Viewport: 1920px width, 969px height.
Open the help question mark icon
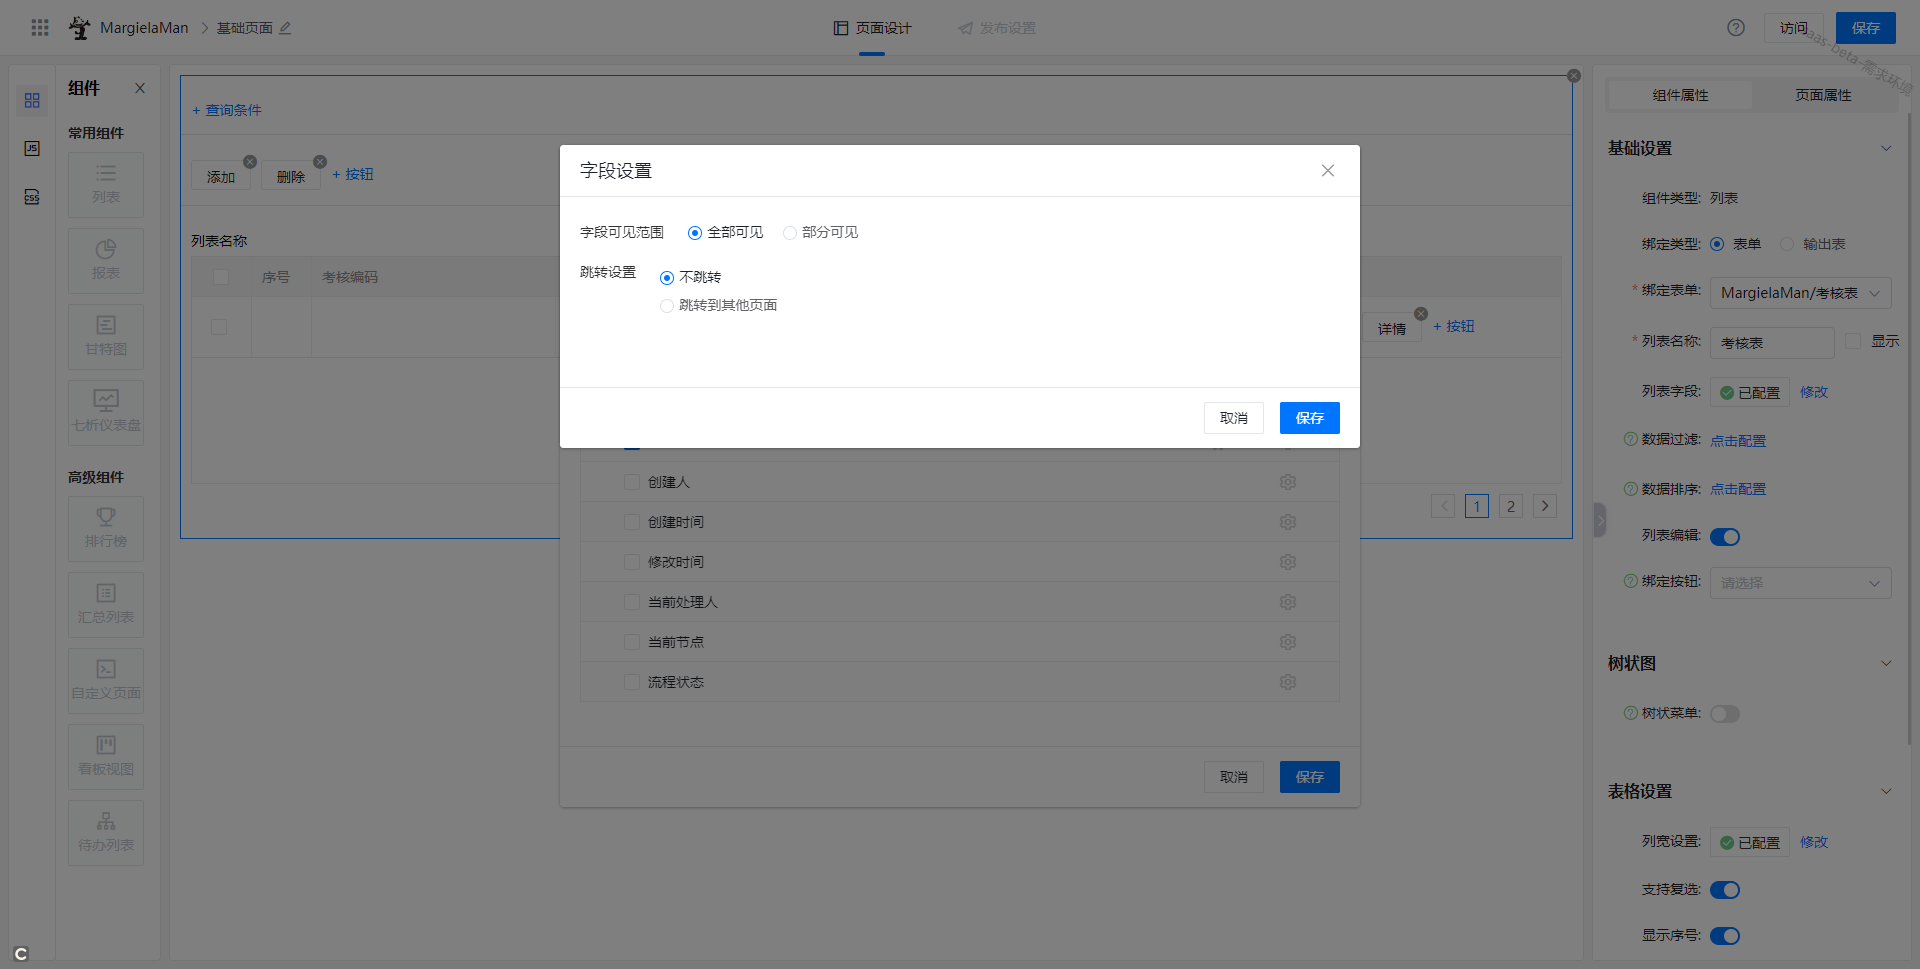point(1736,28)
